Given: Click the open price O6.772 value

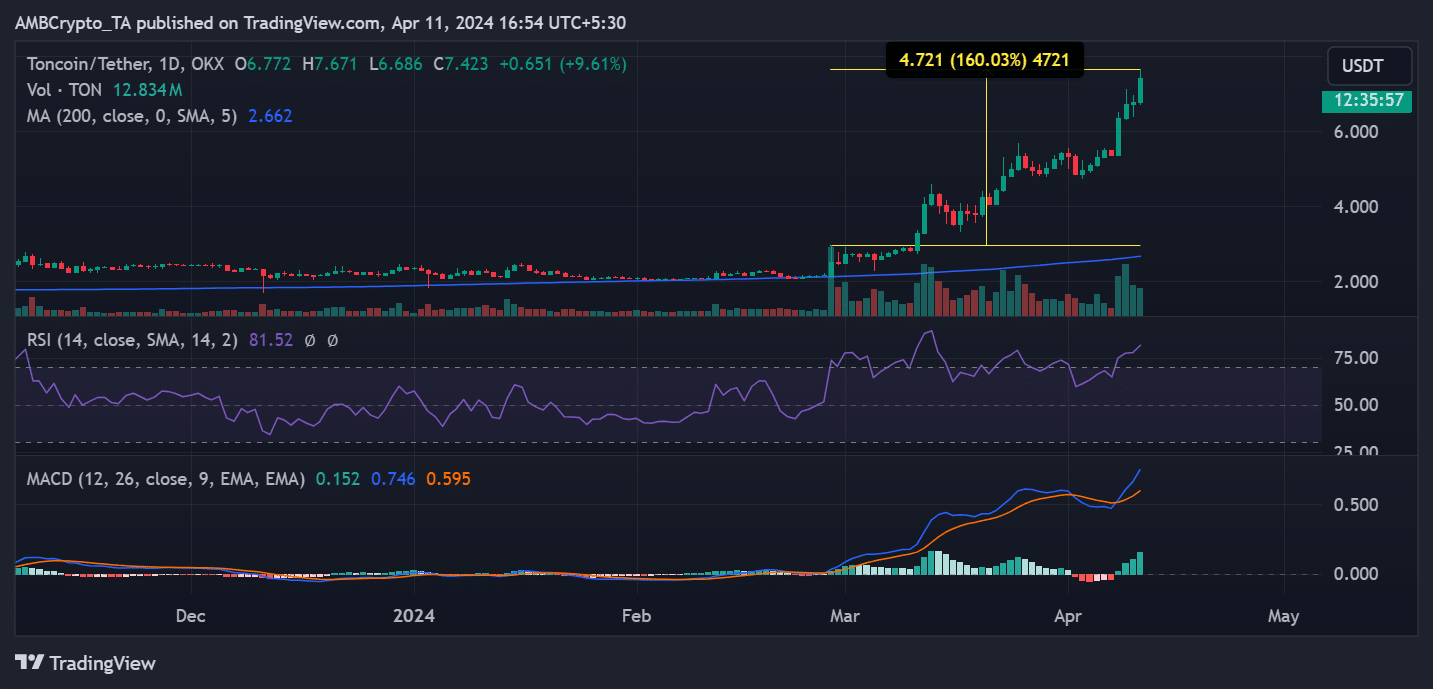Looking at the screenshot, I should 264,64.
